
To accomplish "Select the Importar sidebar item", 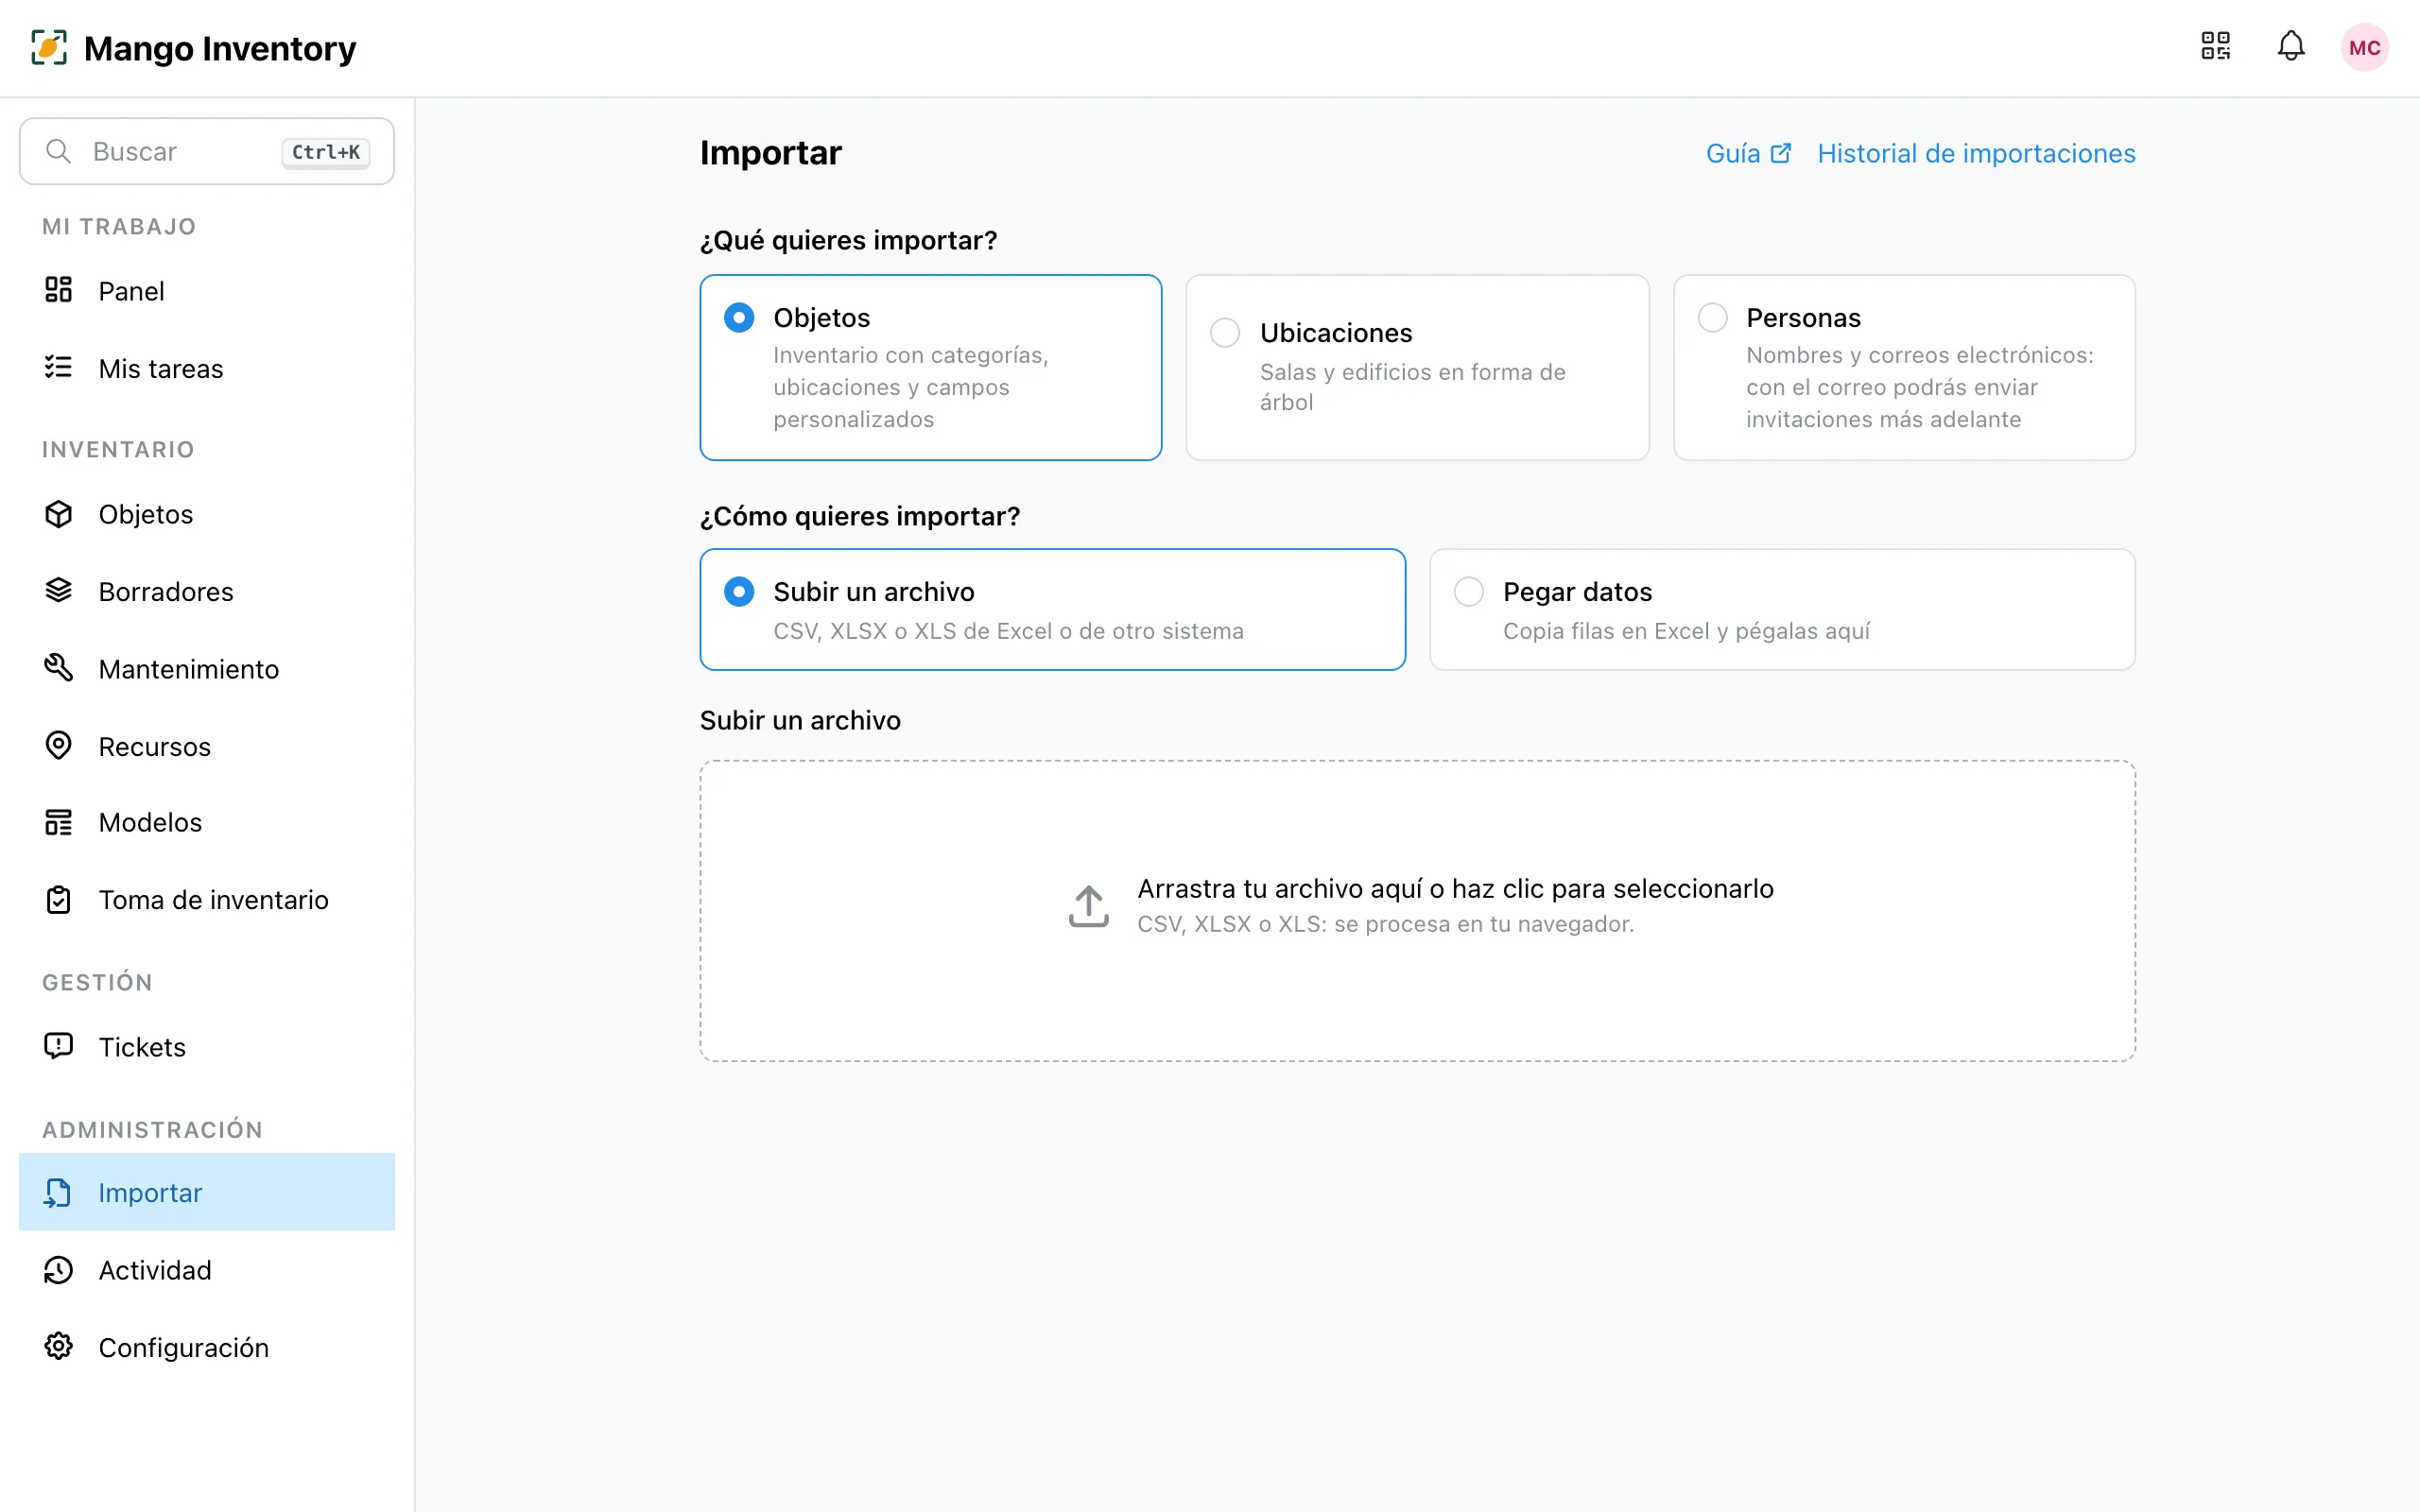I will (x=207, y=1192).
